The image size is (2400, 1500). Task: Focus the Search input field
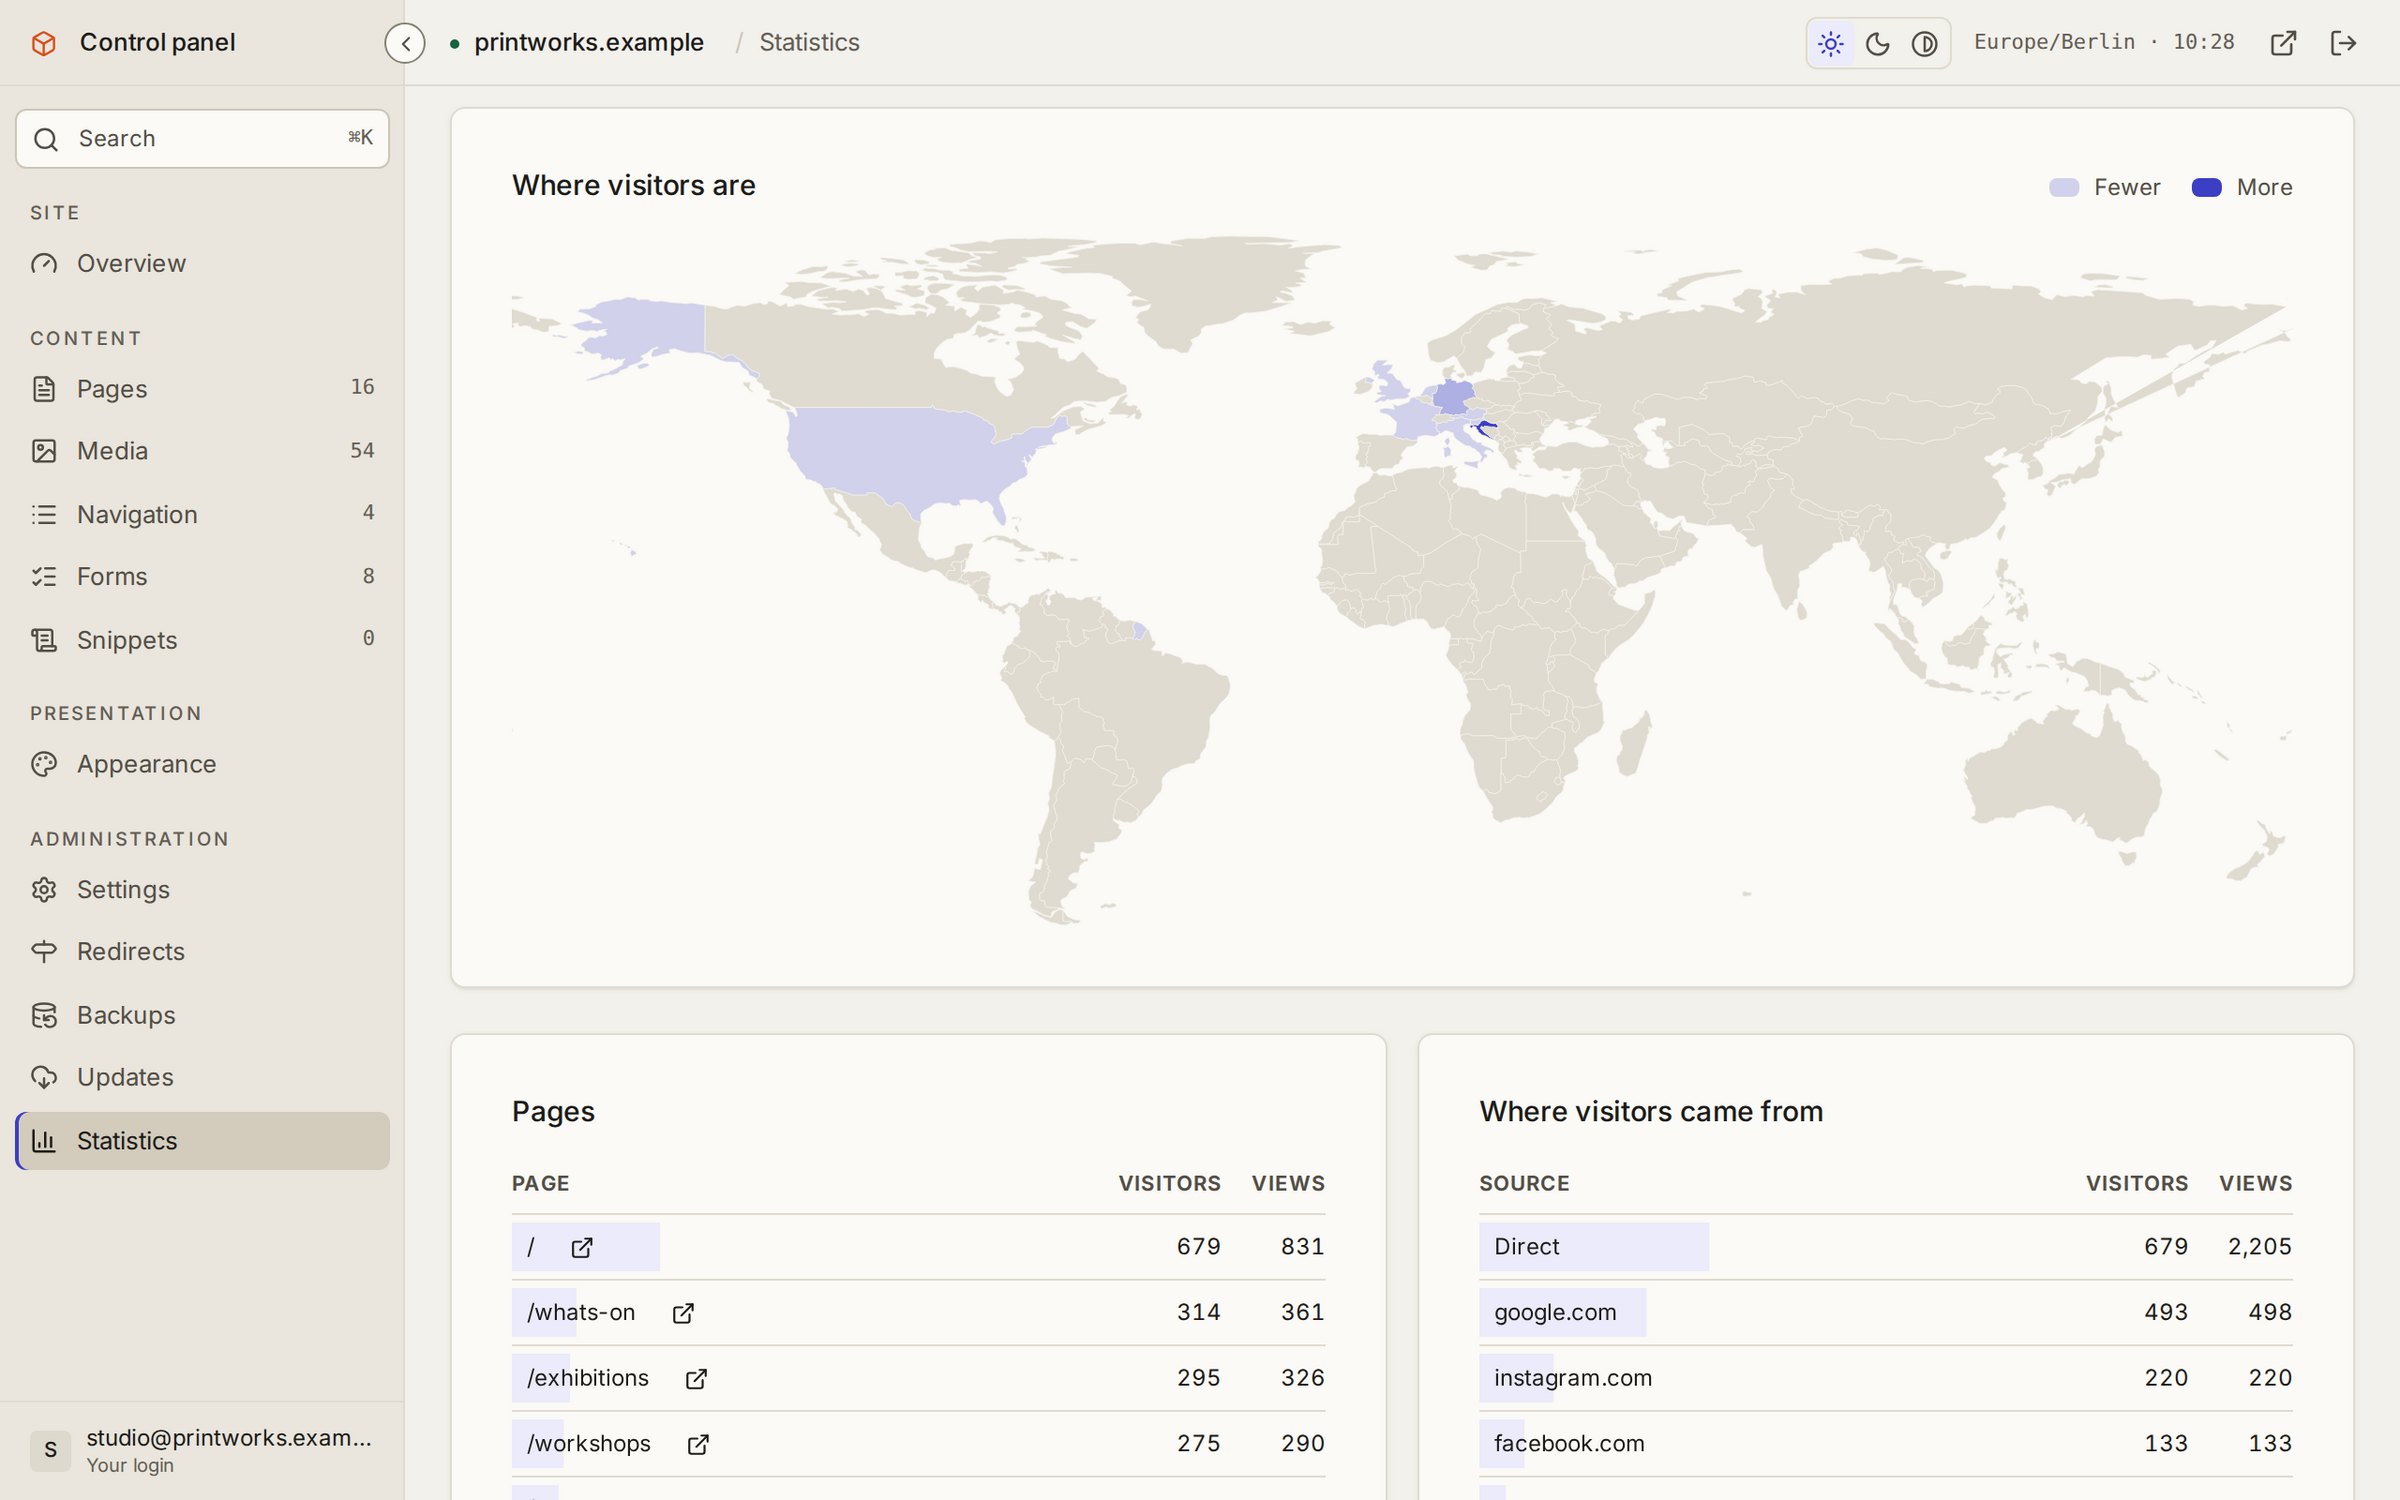point(202,139)
